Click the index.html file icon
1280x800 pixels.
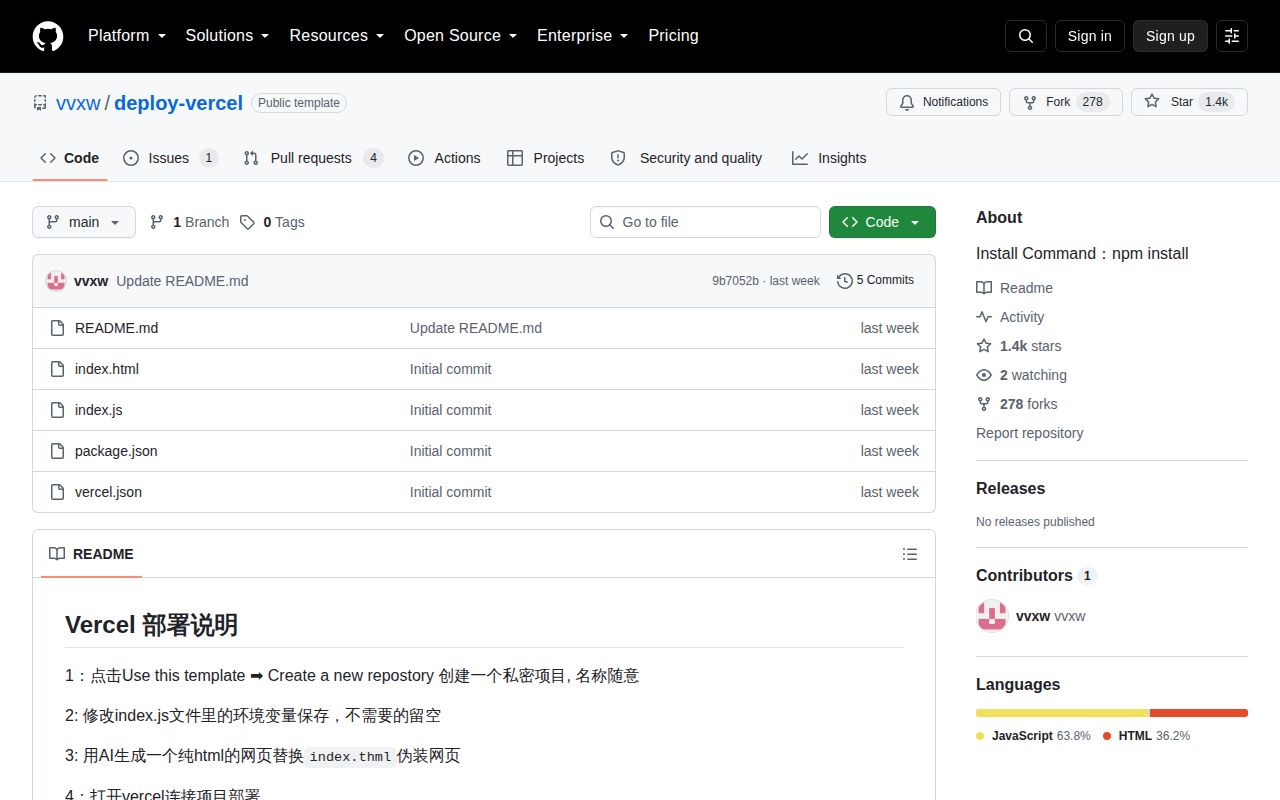57,369
